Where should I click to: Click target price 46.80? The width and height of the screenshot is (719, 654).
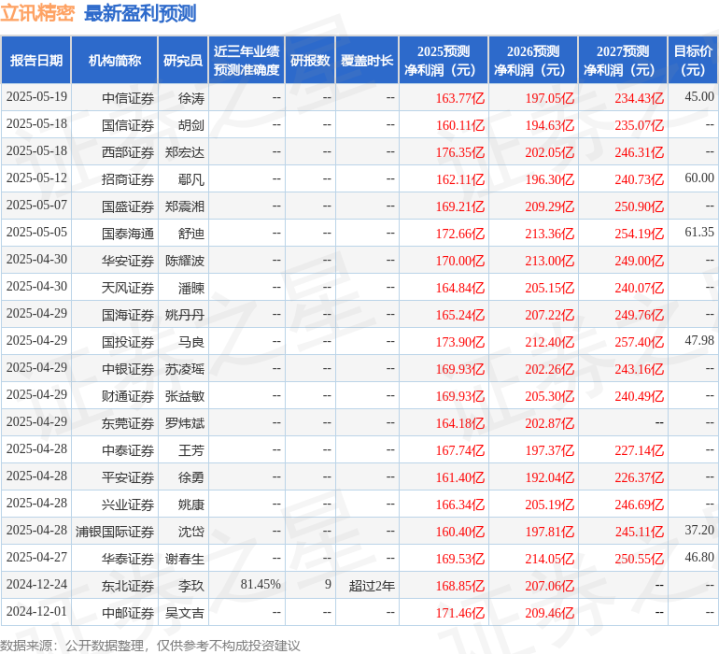click(699, 557)
